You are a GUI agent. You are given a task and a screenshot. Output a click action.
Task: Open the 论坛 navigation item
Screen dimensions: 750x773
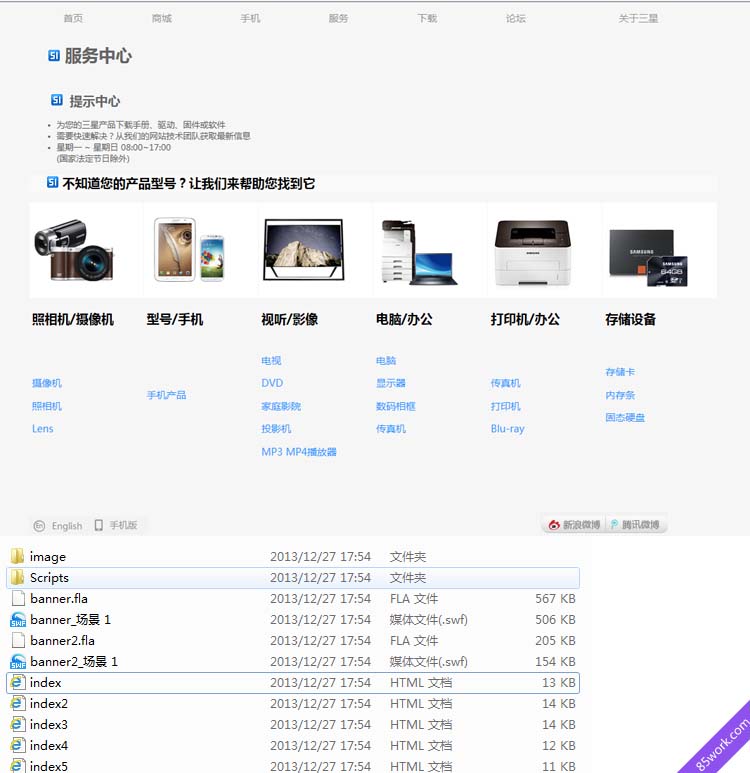516,18
